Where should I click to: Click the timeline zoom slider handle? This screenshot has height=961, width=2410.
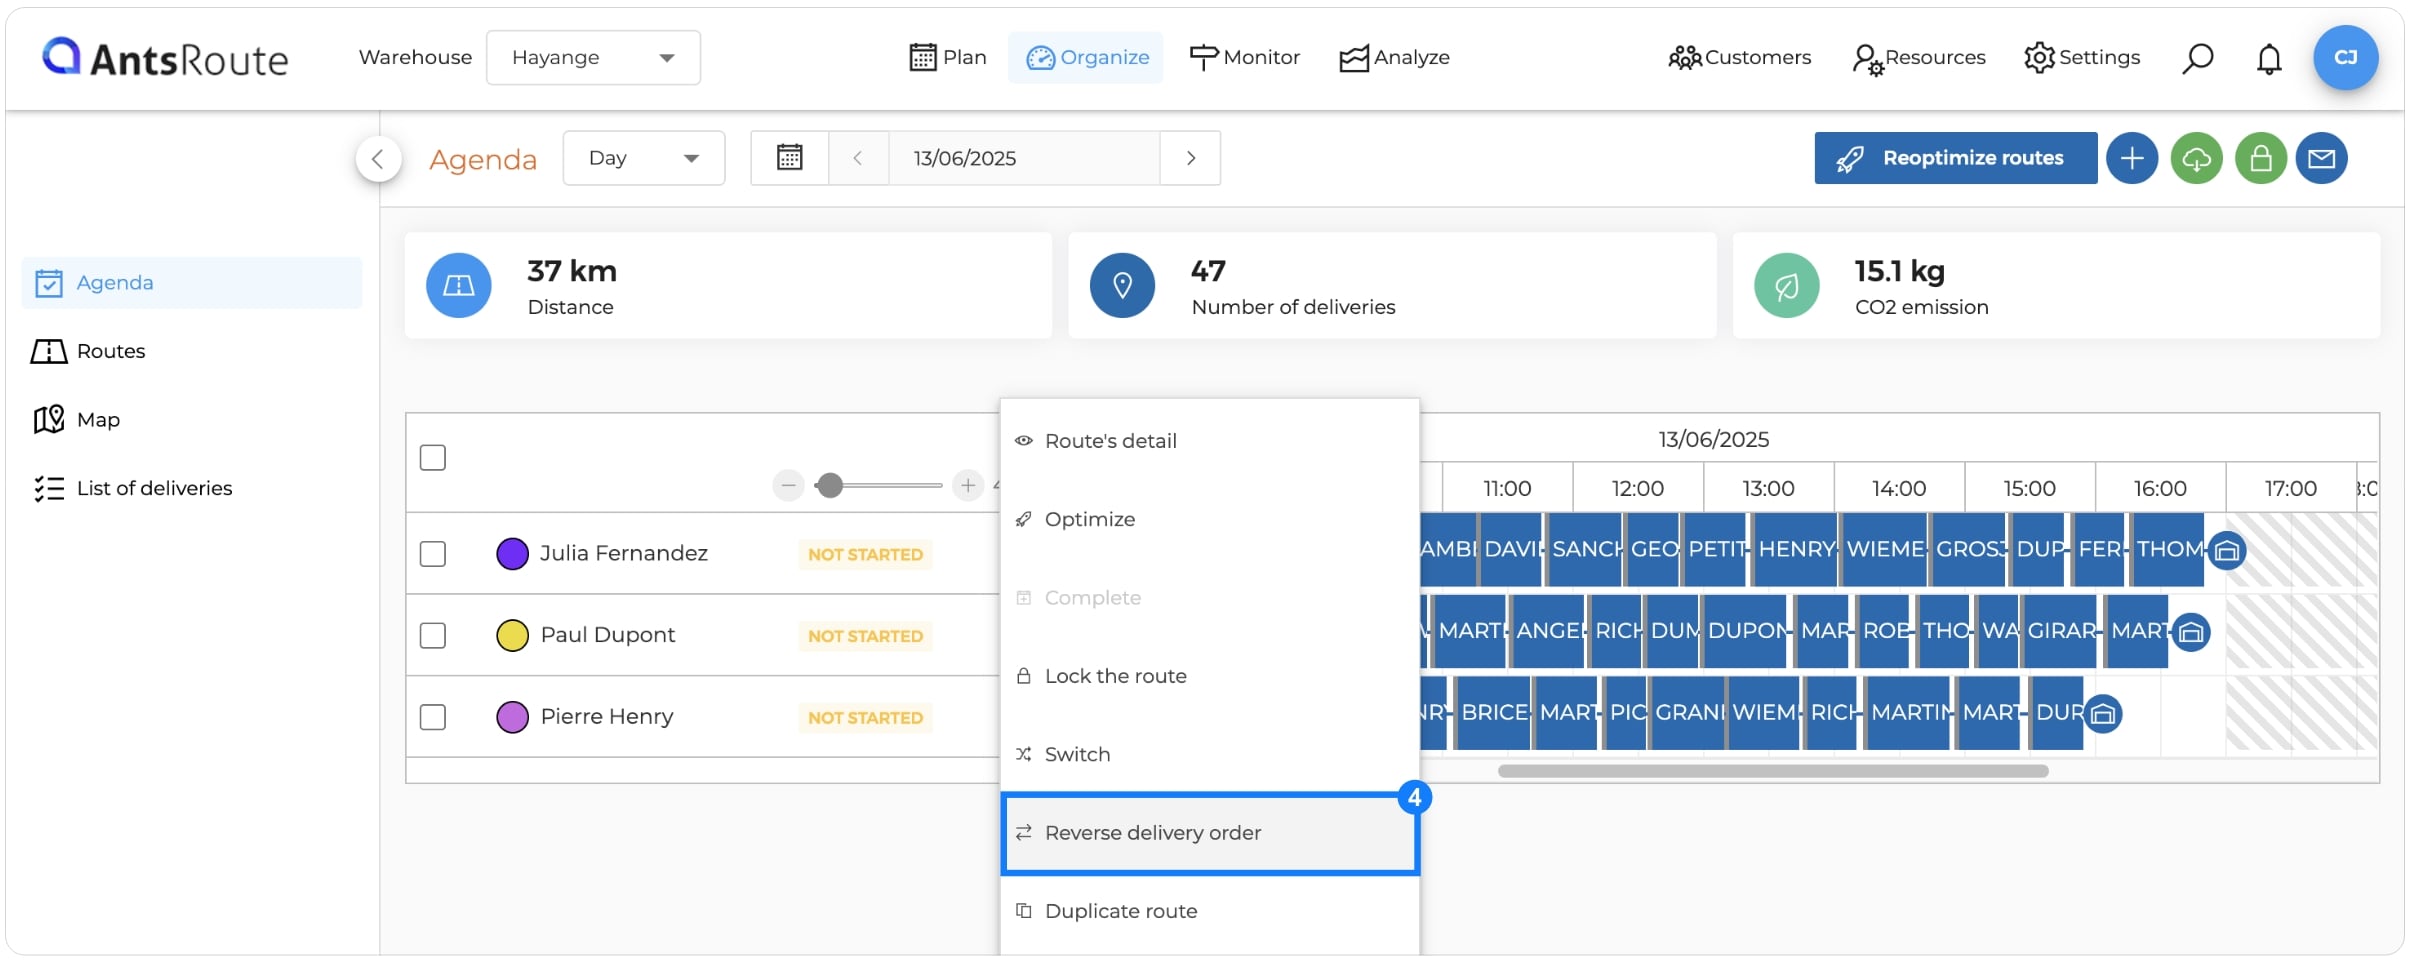point(829,486)
